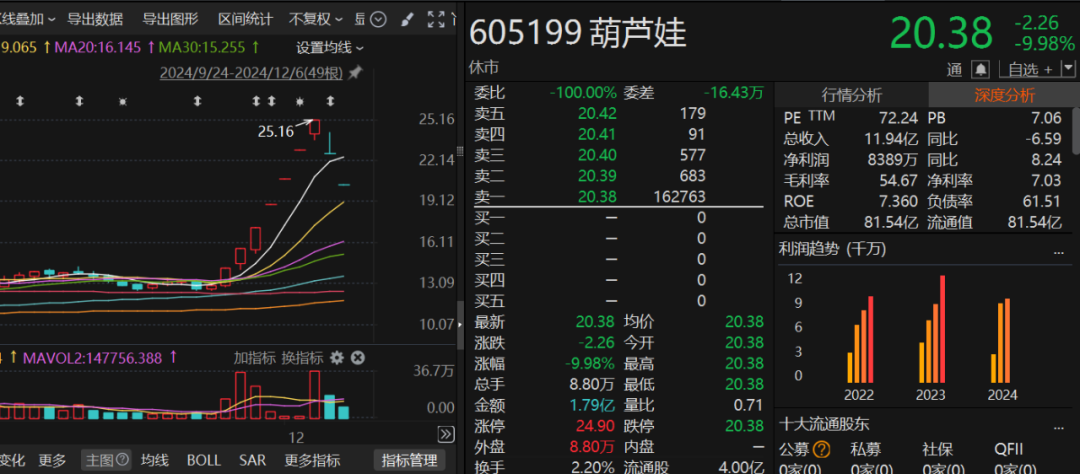The height and width of the screenshot is (474, 1080).
Task: Click stock title 605199 葫芦娃
Action: [x=579, y=32]
